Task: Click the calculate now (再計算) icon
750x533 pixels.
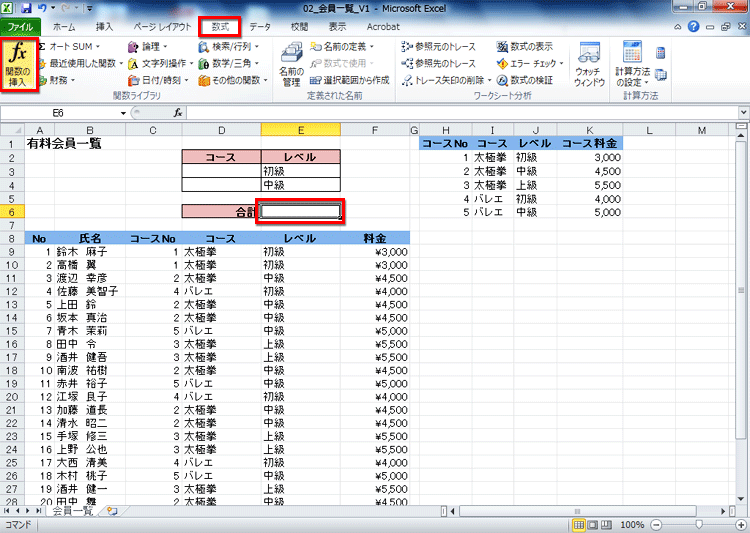Action: tap(661, 52)
